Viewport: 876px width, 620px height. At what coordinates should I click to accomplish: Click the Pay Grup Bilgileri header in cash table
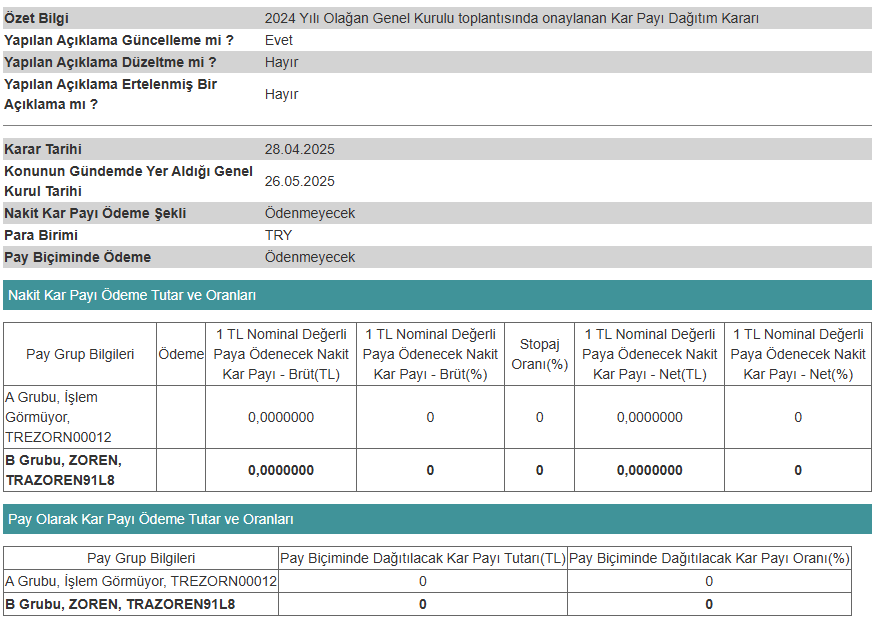tap(80, 354)
